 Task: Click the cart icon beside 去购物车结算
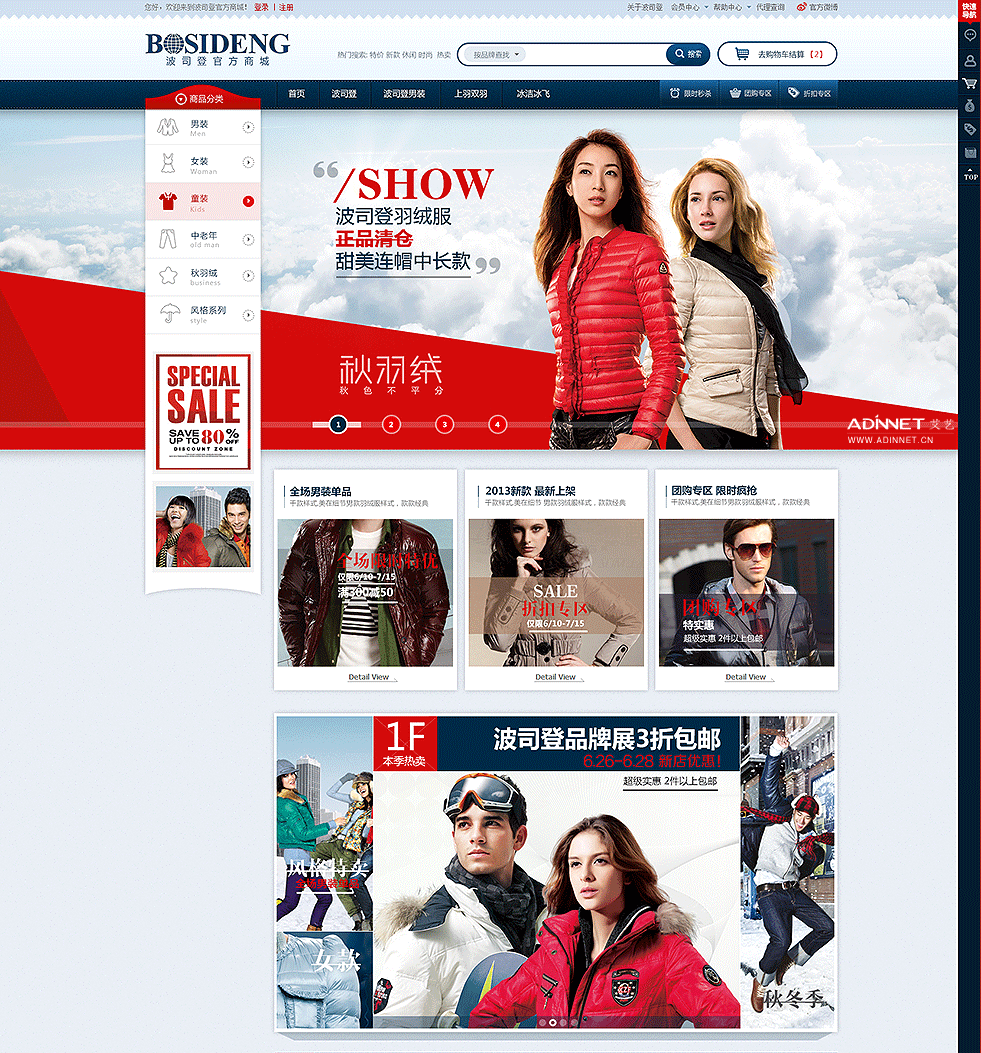pyautogui.click(x=741, y=54)
